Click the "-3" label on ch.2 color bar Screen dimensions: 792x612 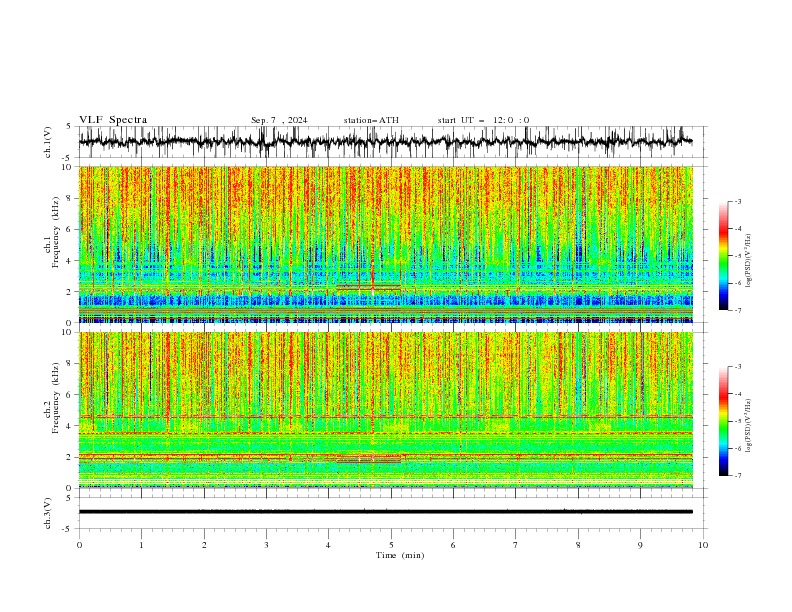737,367
